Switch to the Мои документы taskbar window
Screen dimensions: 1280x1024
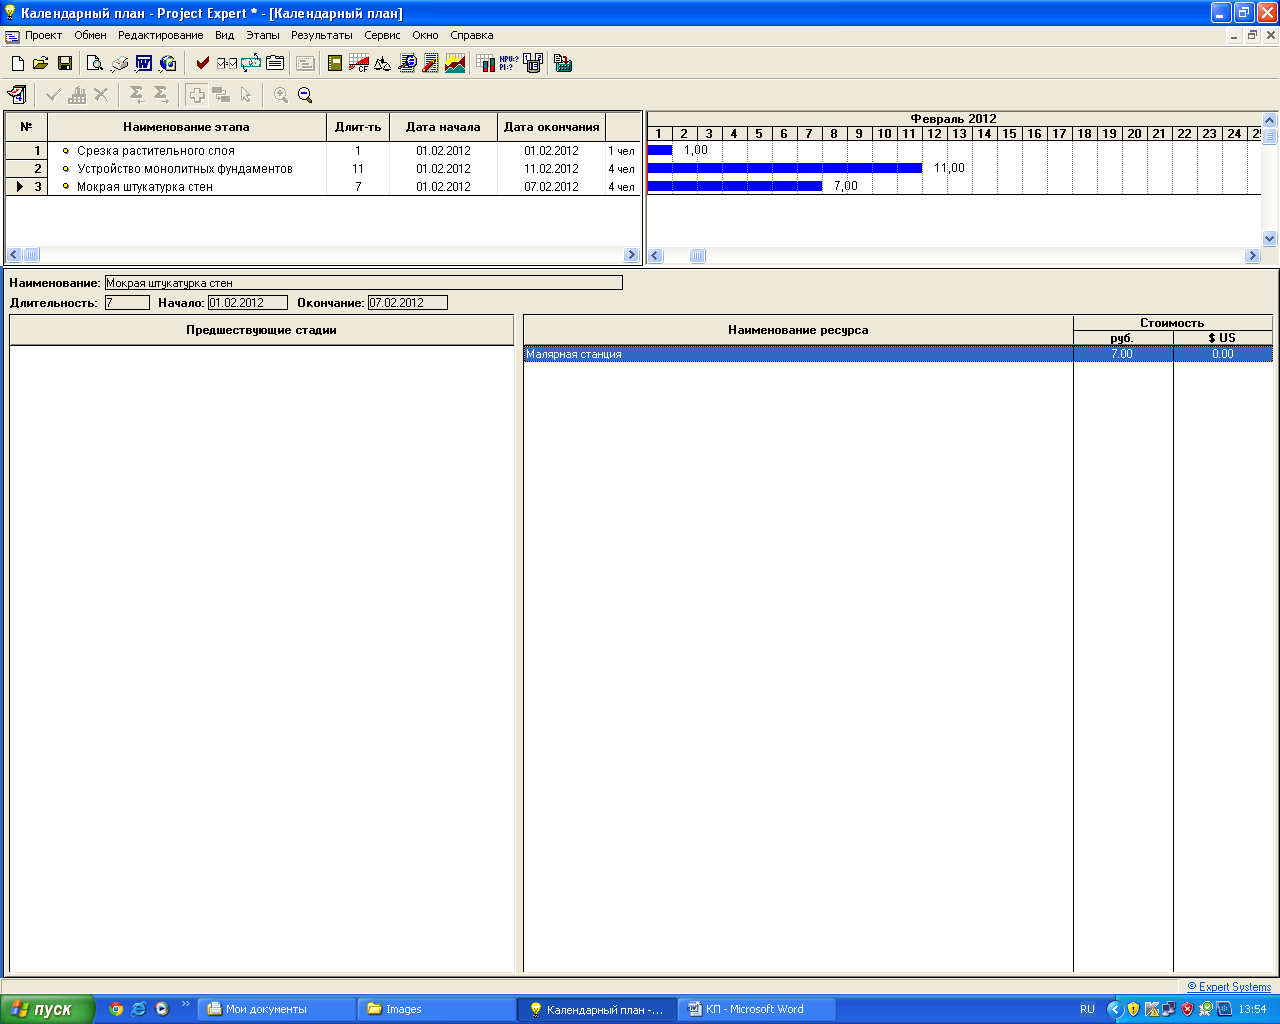(276, 1009)
